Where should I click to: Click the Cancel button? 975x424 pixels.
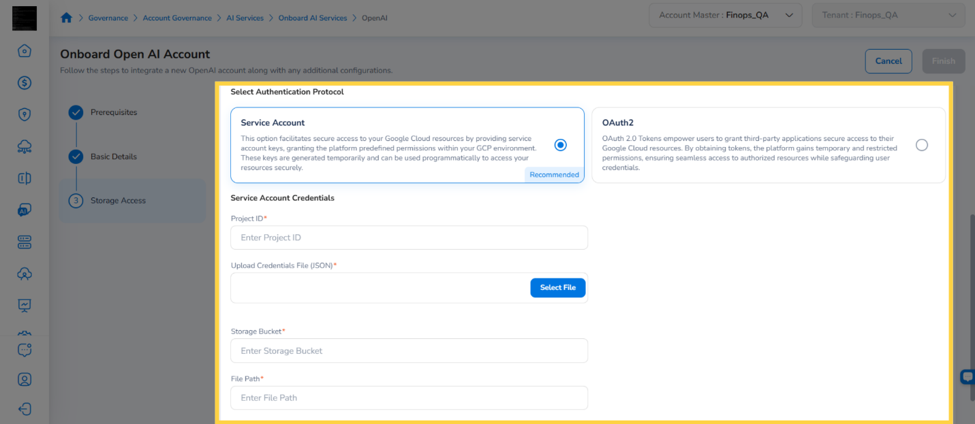(x=888, y=61)
